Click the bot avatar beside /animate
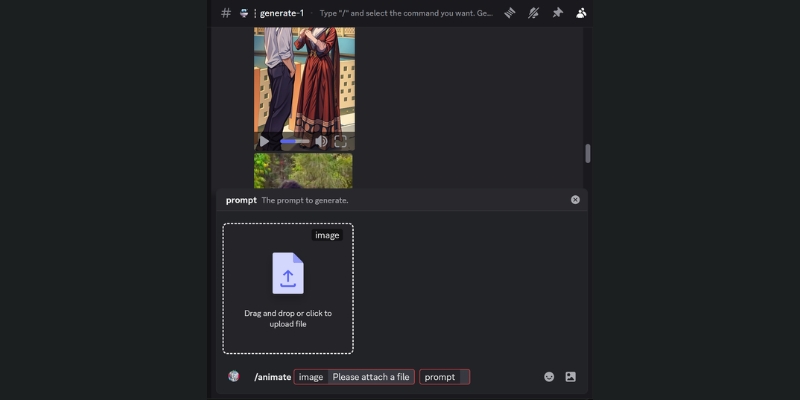Image resolution: width=800 pixels, height=400 pixels. 234,377
